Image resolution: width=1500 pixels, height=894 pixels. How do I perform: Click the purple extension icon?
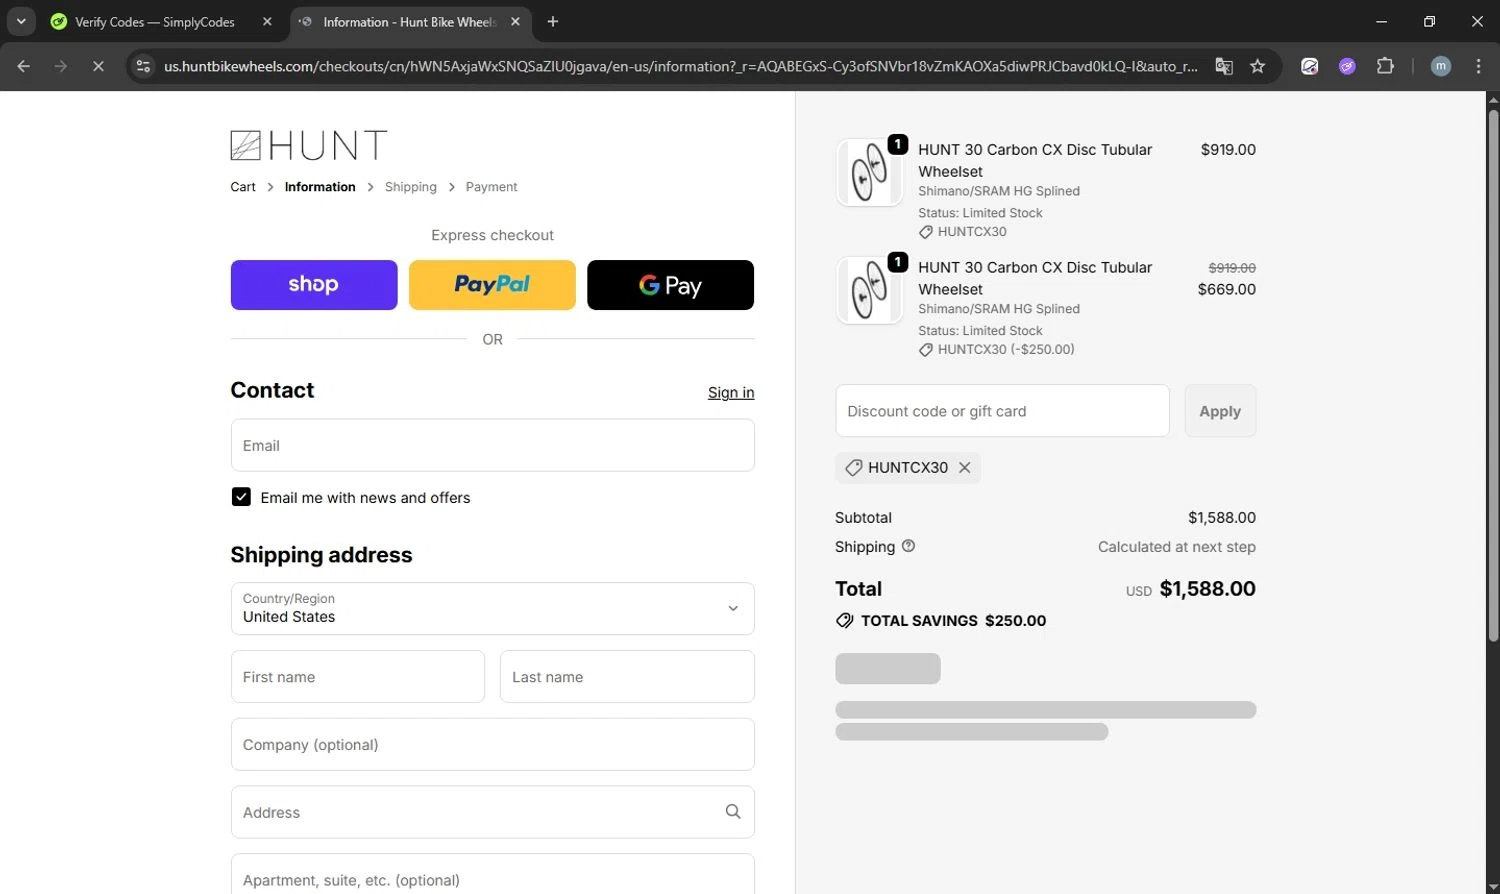pos(1348,66)
